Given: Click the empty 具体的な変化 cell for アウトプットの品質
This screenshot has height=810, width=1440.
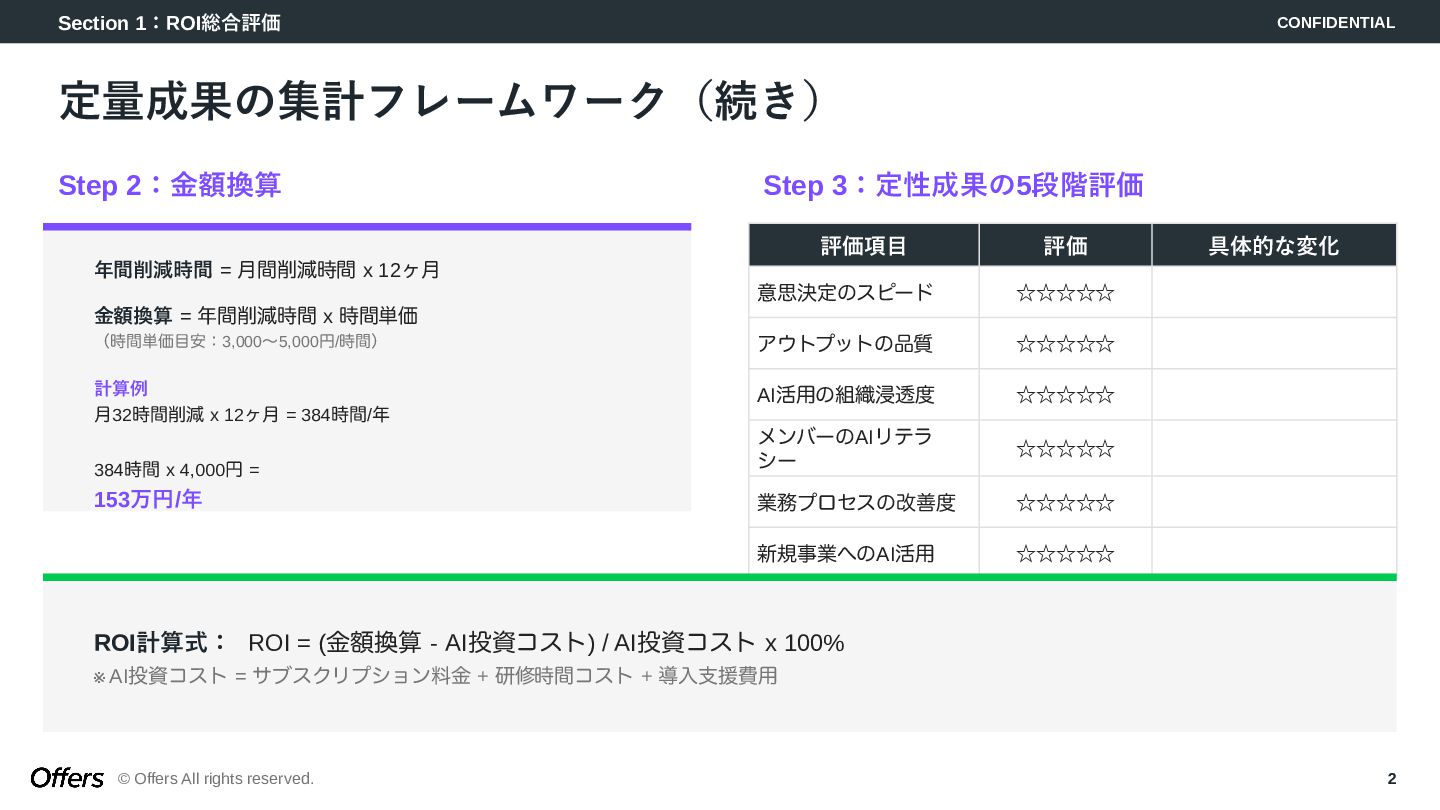Looking at the screenshot, I should (1273, 344).
